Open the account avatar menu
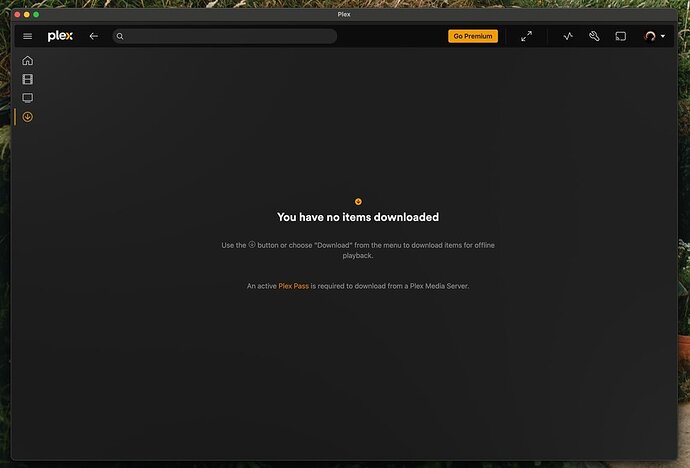The height and width of the screenshot is (468, 690). tap(654, 36)
